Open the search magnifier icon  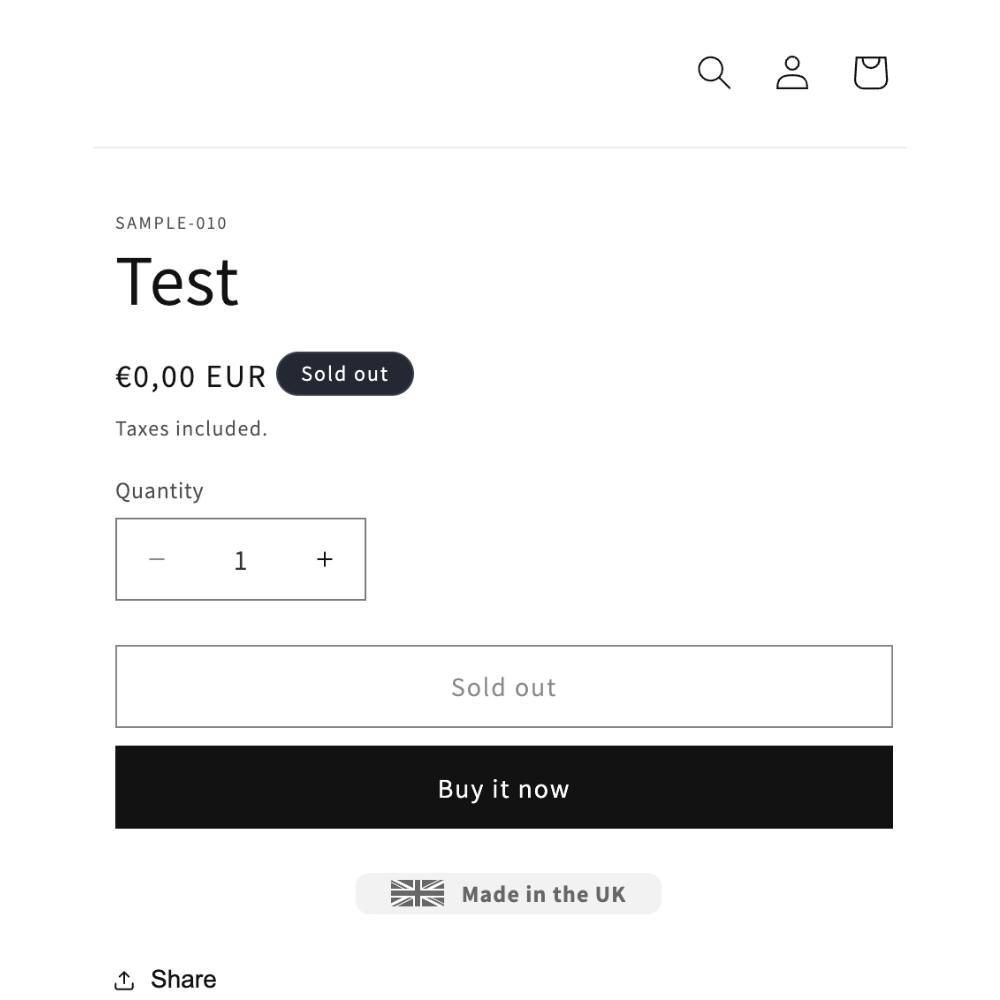[714, 72]
